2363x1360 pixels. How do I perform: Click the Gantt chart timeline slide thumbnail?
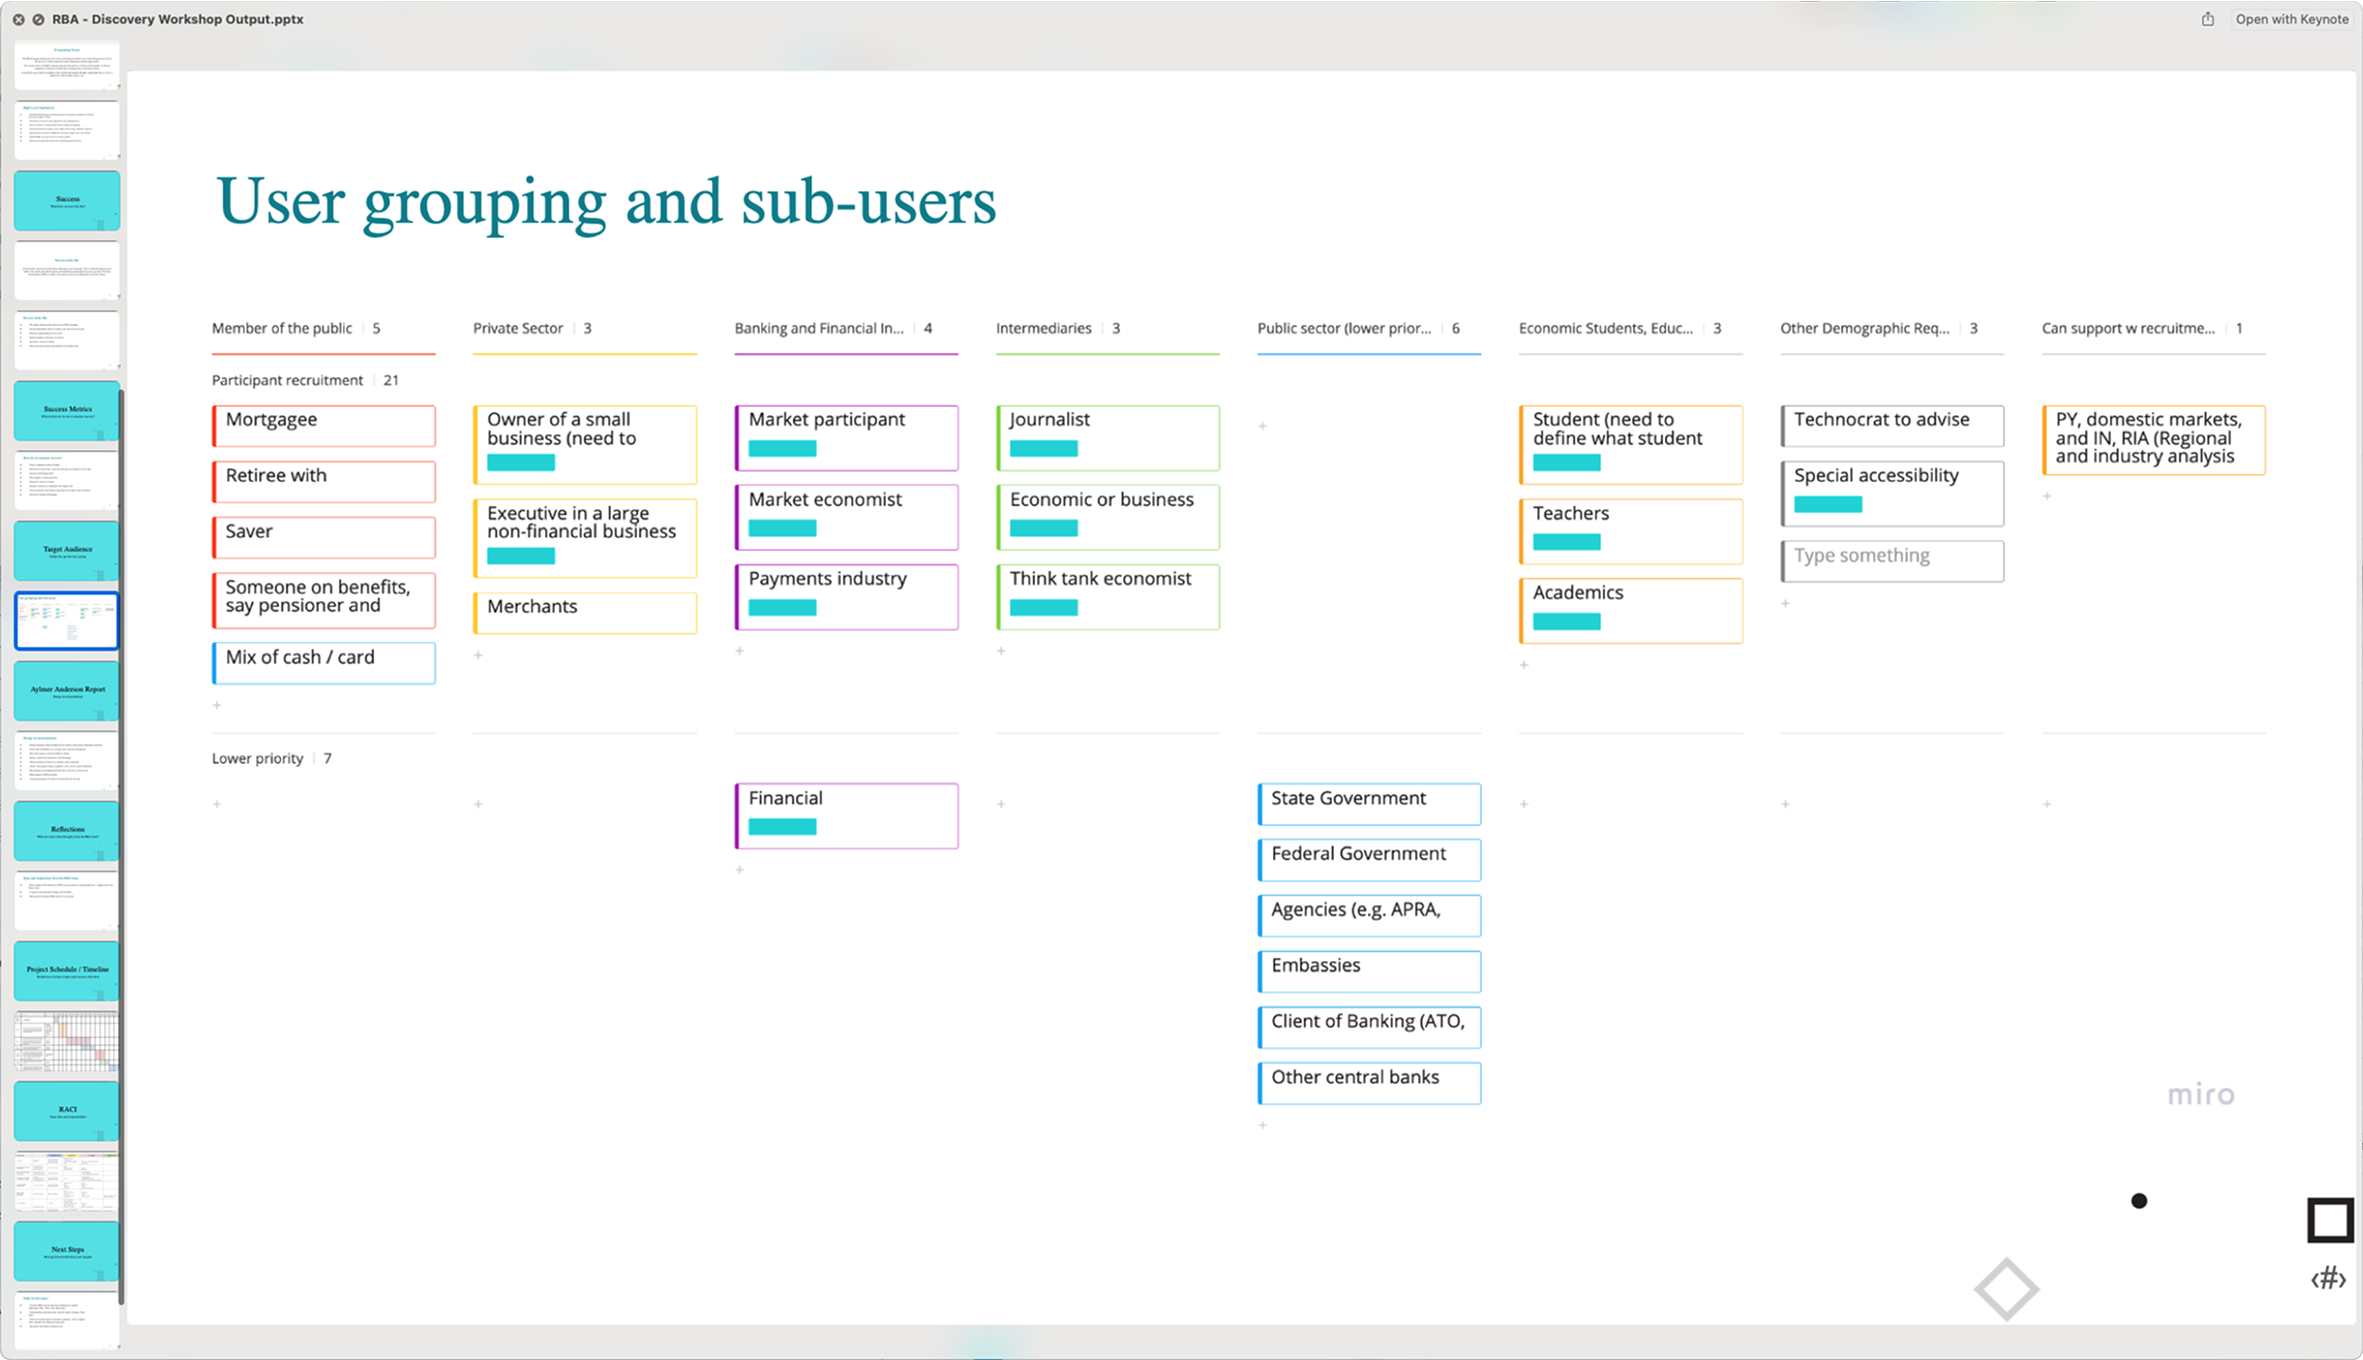[x=67, y=1041]
